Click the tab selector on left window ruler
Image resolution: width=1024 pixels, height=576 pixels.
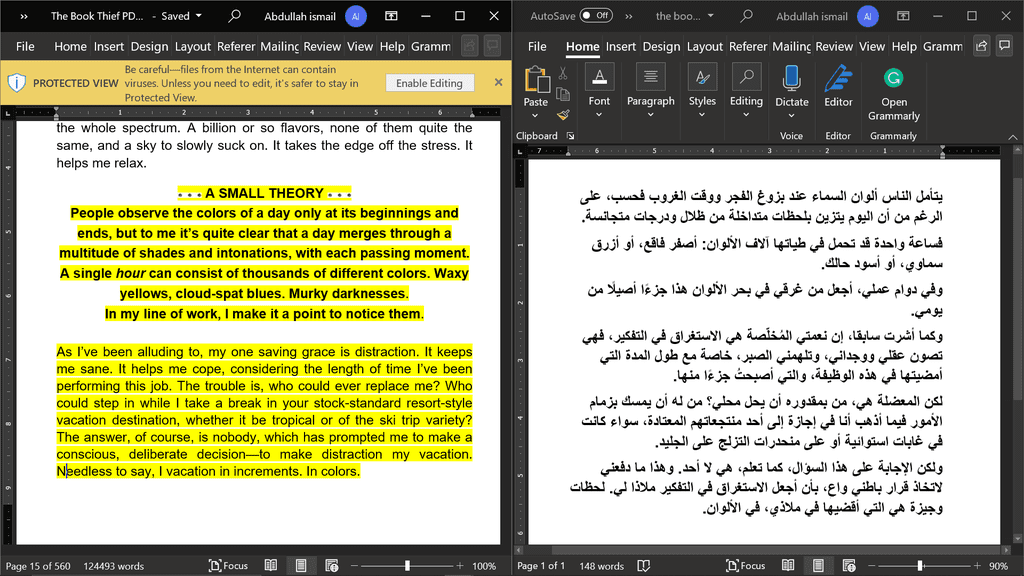[x=8, y=113]
